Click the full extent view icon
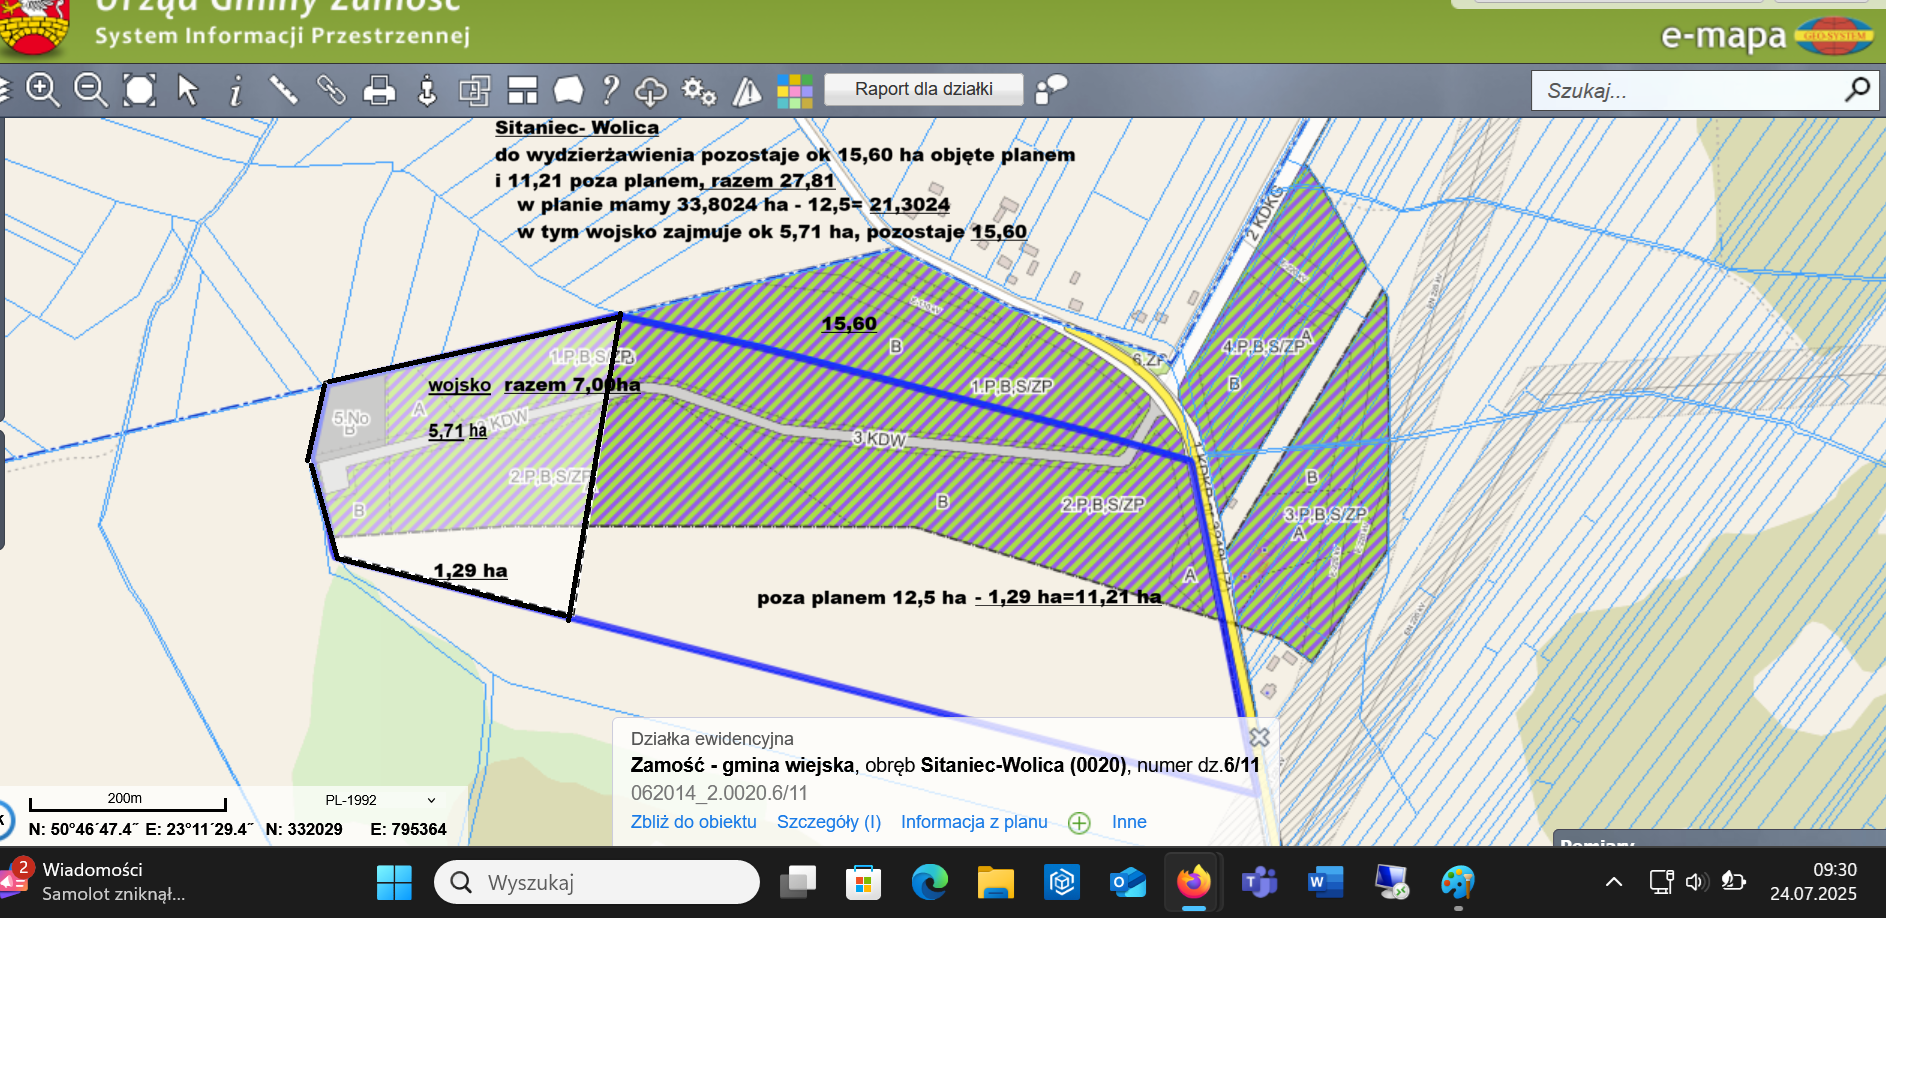This screenshot has width=1920, height=1080. 139,90
